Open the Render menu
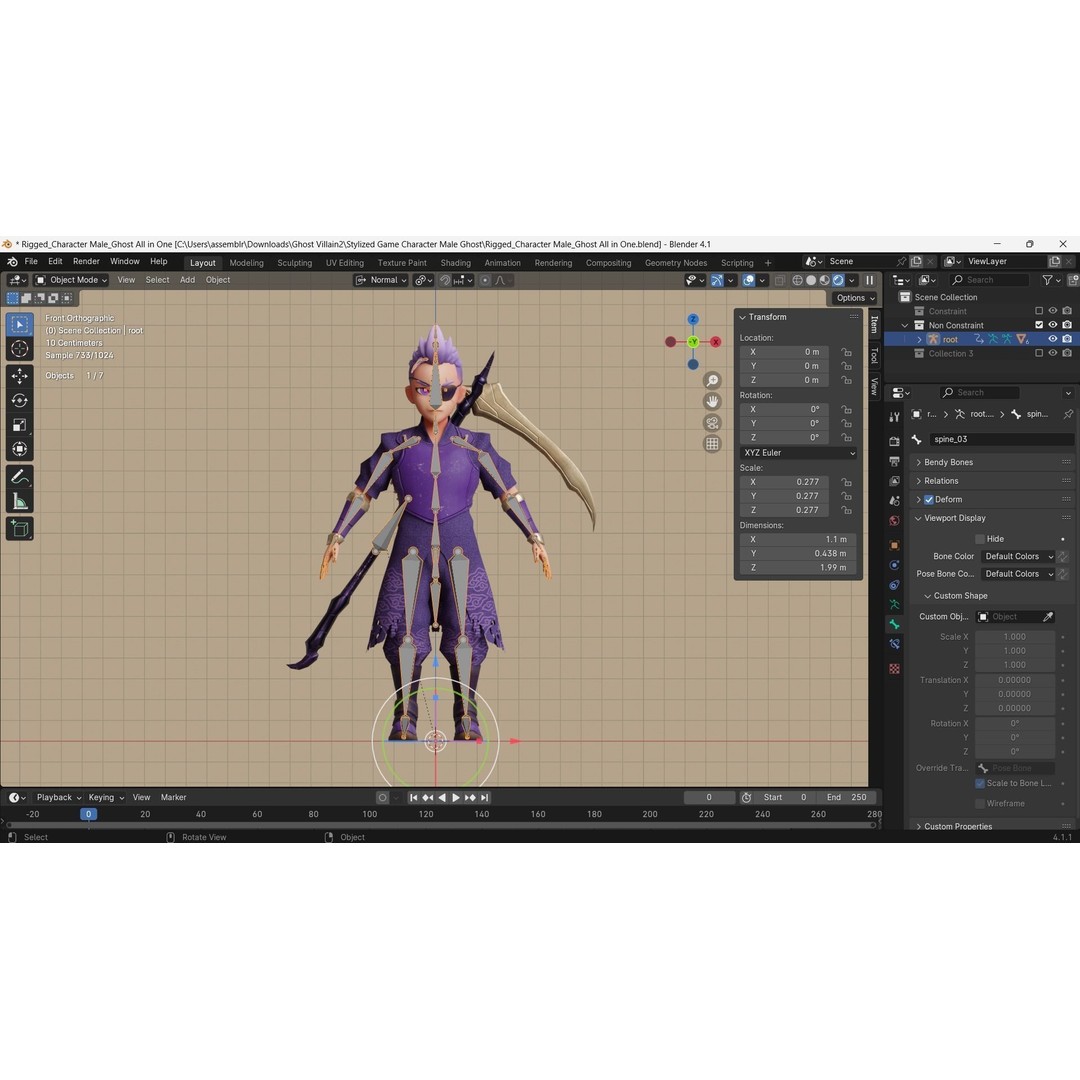Screen dimensions: 1080x1080 click(x=86, y=262)
